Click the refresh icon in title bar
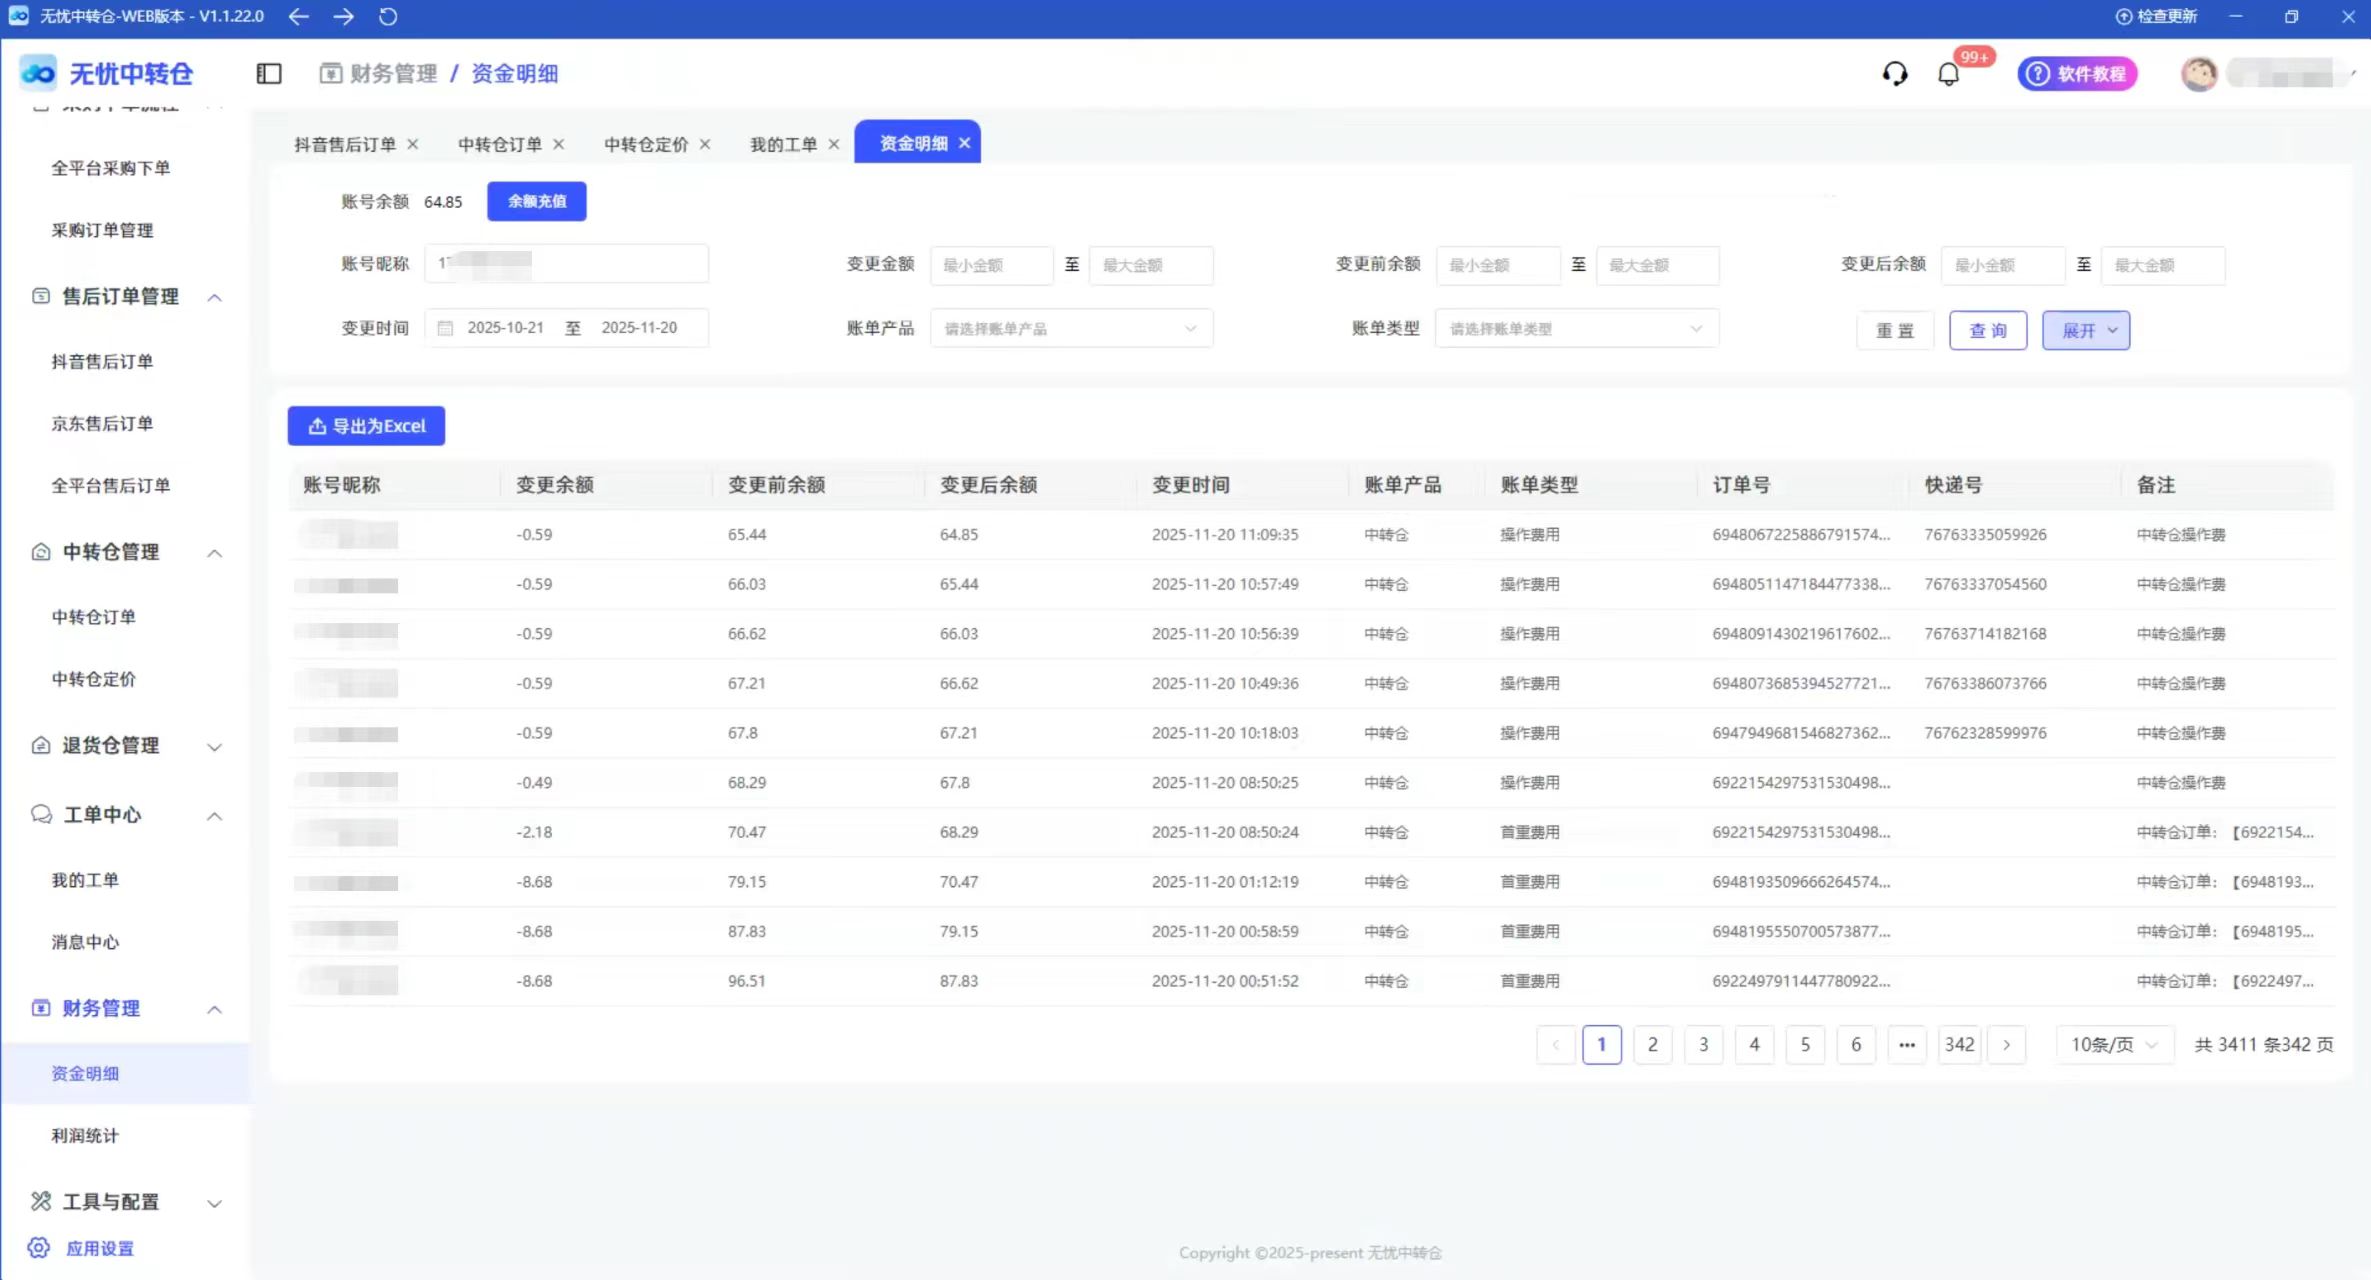This screenshot has width=2371, height=1280. pos(388,16)
